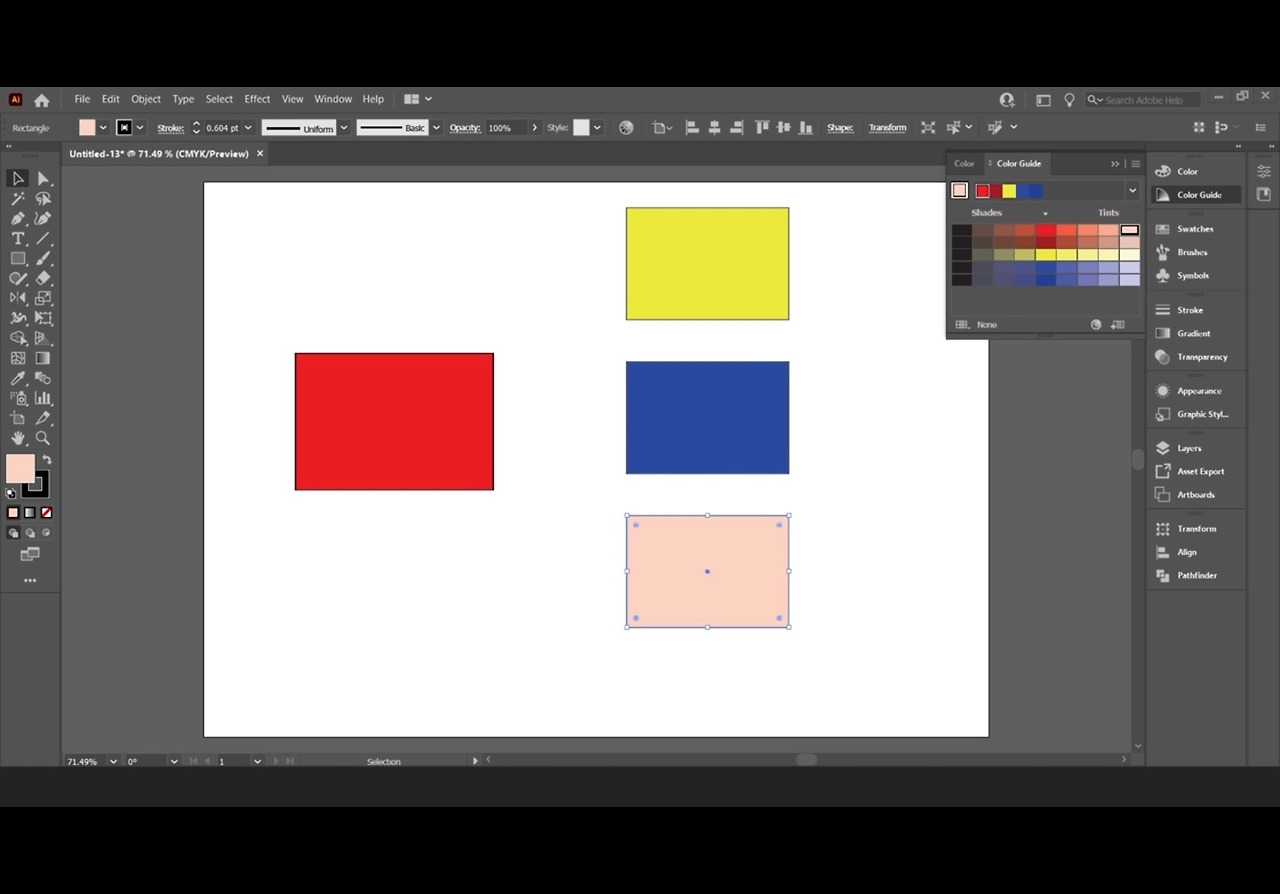Open the zoom level dropdown in status bar

(x=113, y=761)
